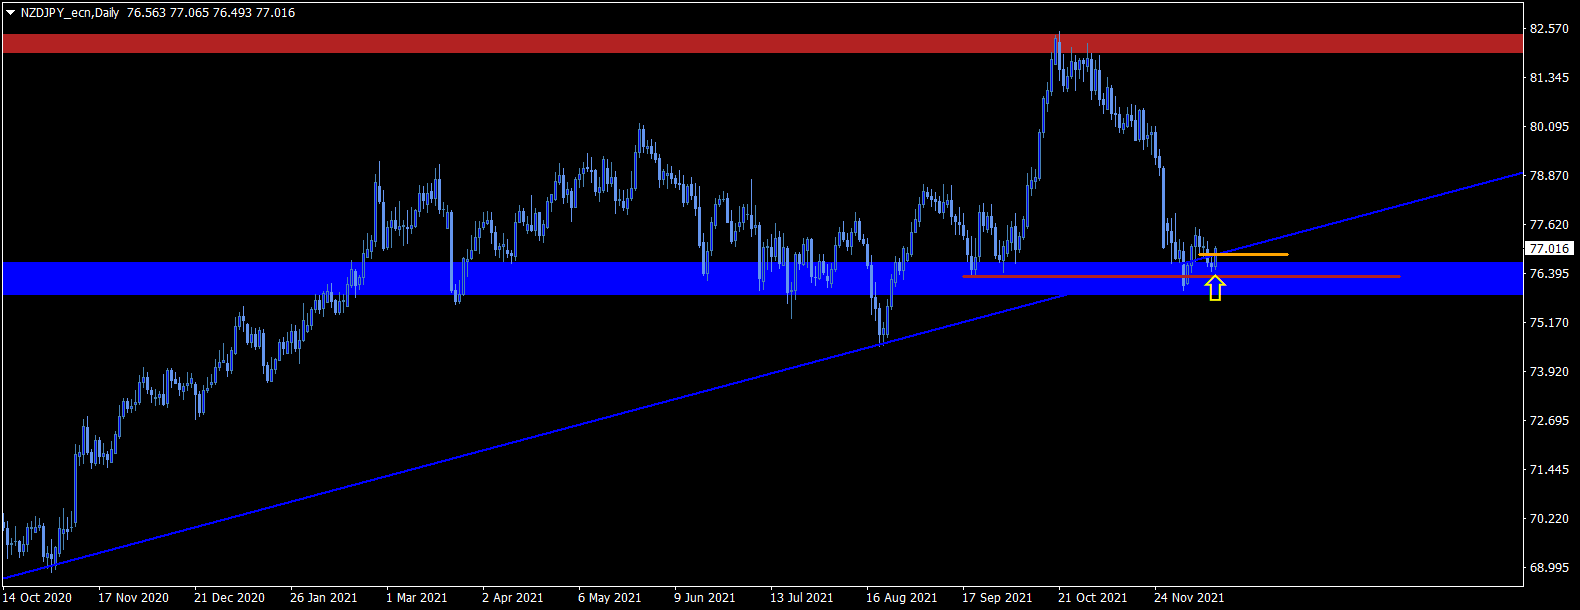Click the 13 Jul 2021 date label
The image size is (1580, 610).
click(801, 598)
